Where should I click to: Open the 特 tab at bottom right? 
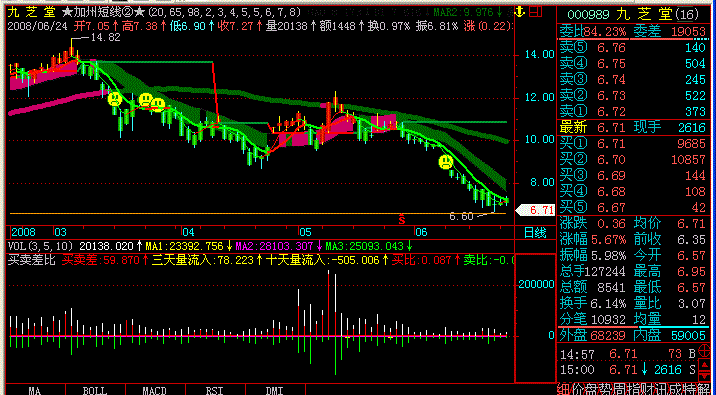(690, 389)
